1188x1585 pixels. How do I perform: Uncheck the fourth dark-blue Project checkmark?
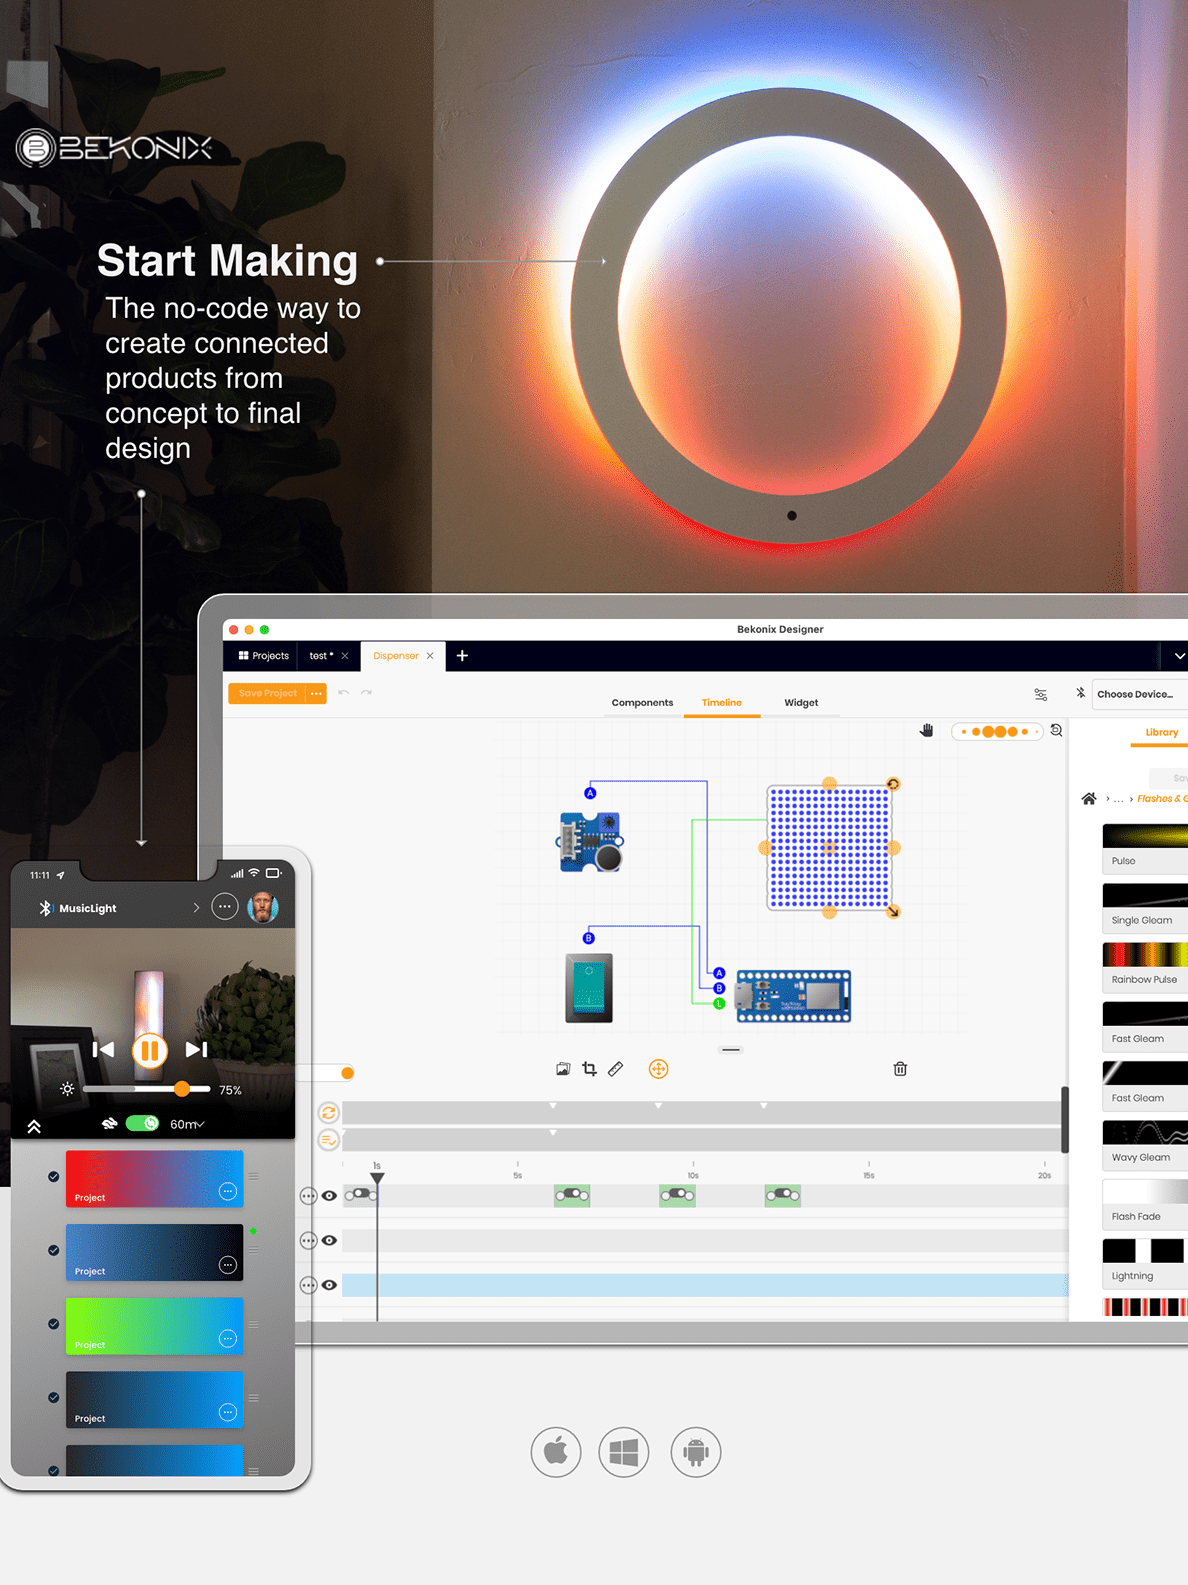[54, 1398]
